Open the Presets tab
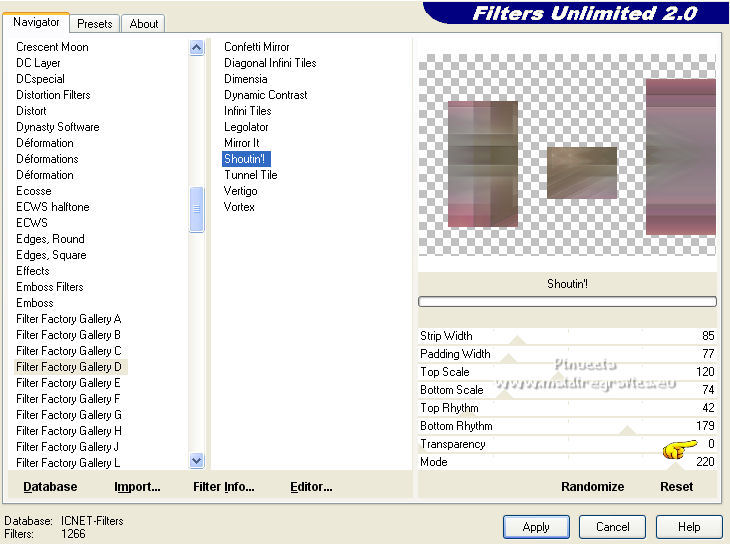 95,24
